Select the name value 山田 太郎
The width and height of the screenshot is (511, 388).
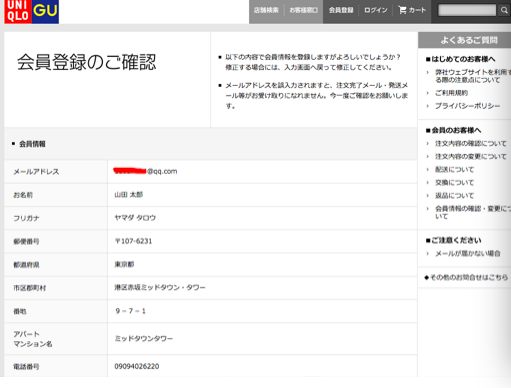coord(129,195)
